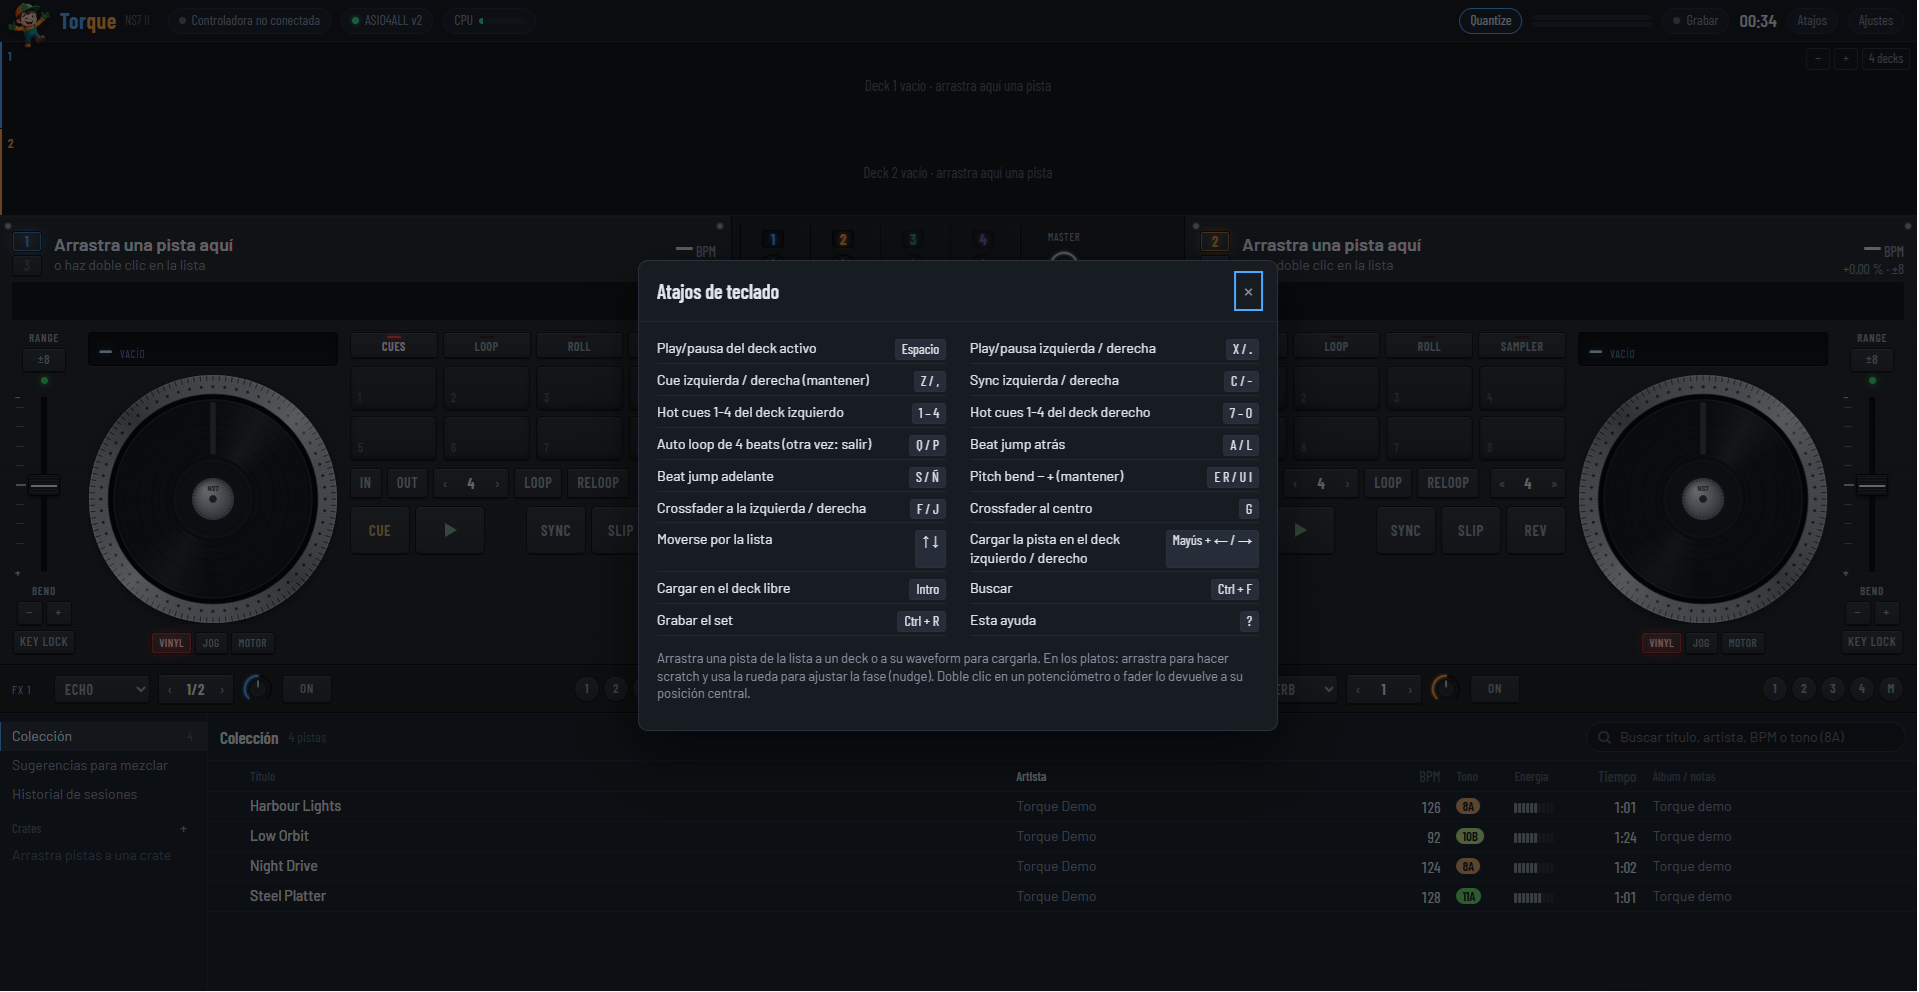Click right FX assign button 3
The height and width of the screenshot is (992, 1919).
point(1833,688)
